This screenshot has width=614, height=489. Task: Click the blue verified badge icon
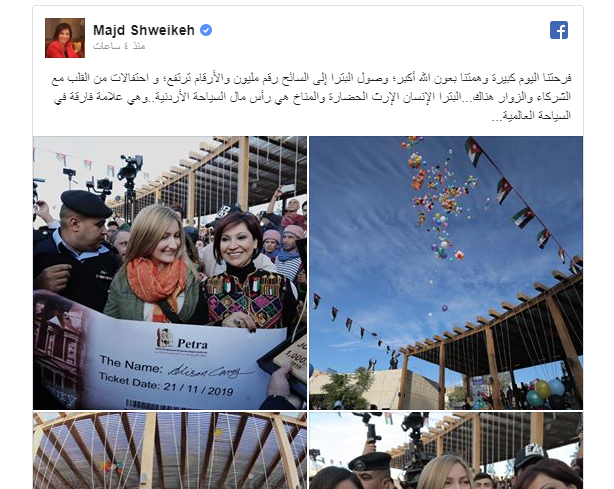point(206,30)
